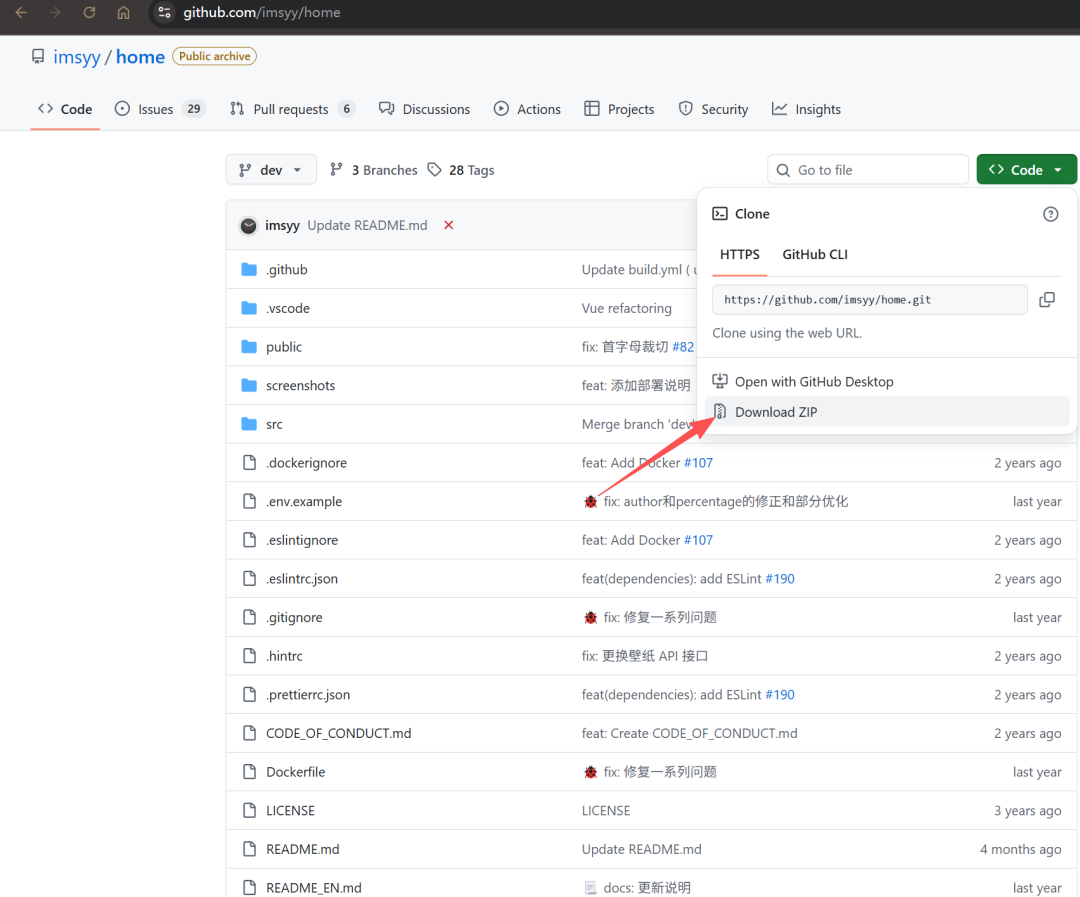Toggle the green Code dropdown button
This screenshot has height=897, width=1080.
[x=1026, y=169]
